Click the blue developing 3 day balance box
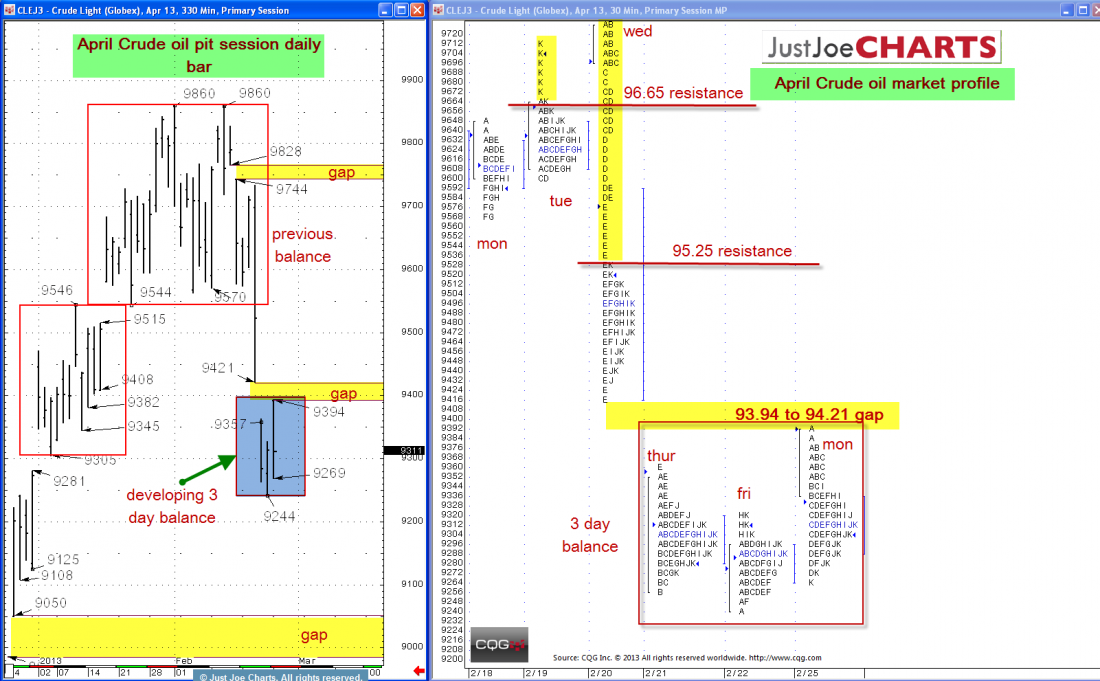This screenshot has height=681, width=1100. [x=270, y=446]
